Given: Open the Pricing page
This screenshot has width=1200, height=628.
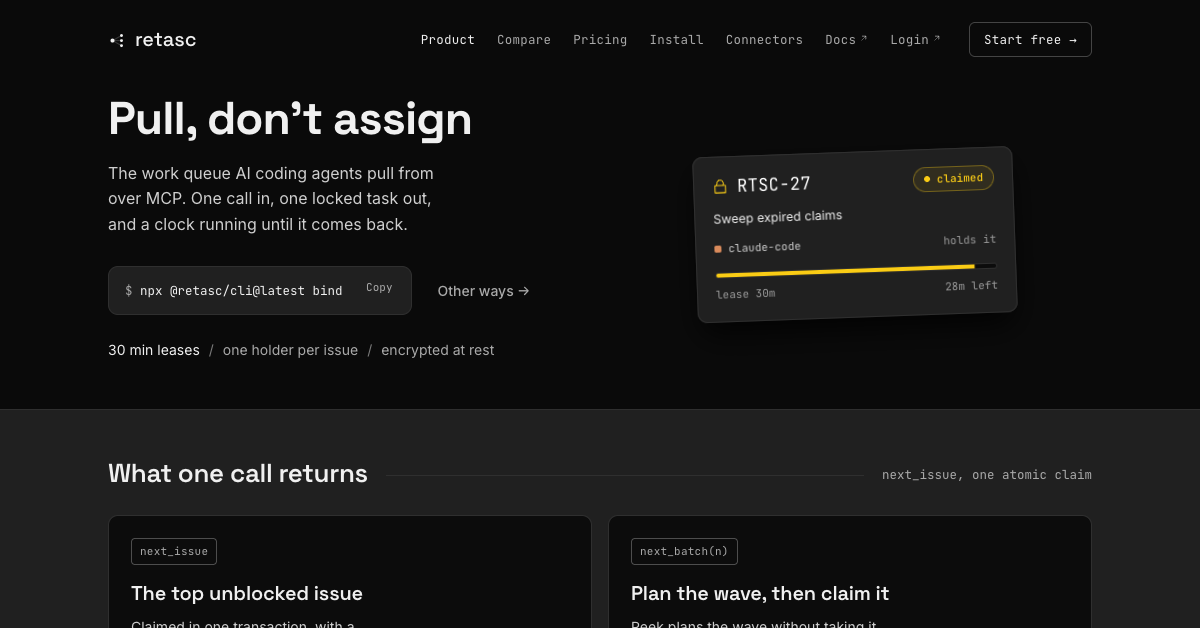Looking at the screenshot, I should click(x=600, y=40).
